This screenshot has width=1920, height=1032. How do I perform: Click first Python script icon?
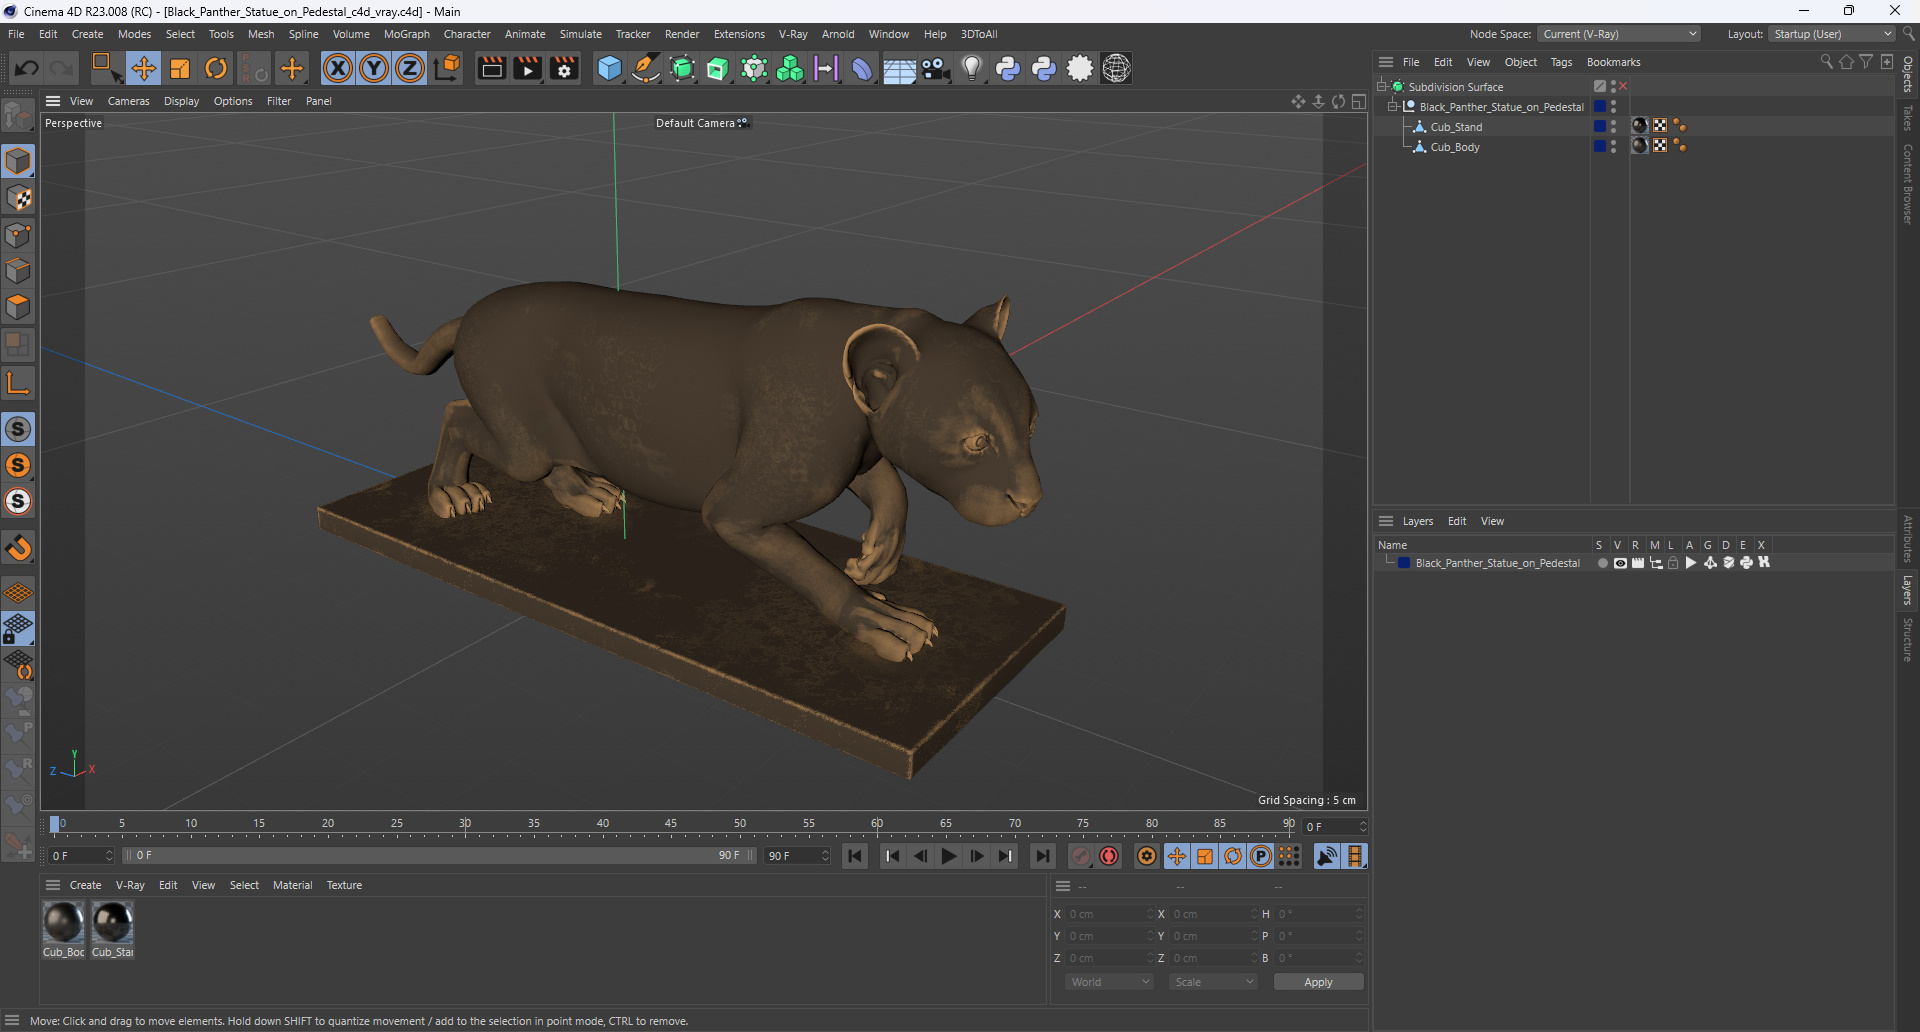tap(1008, 68)
